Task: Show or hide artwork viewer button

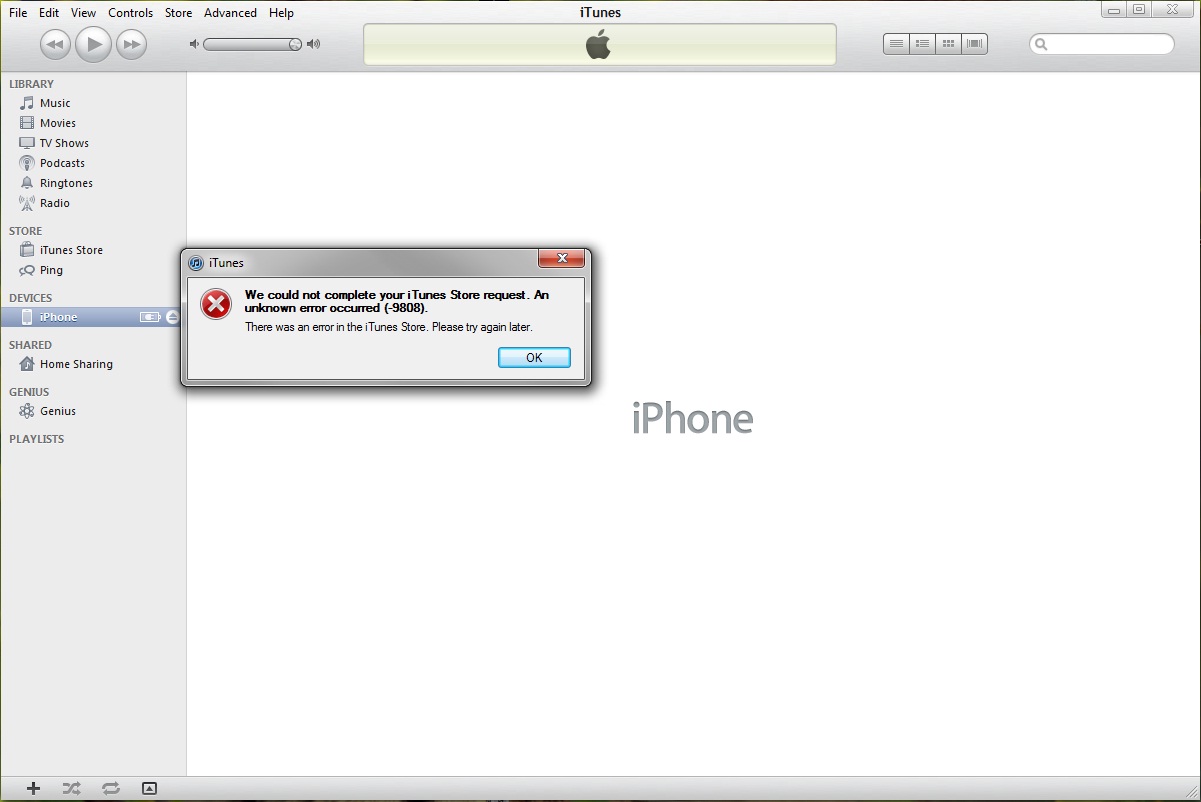Action: 149,788
